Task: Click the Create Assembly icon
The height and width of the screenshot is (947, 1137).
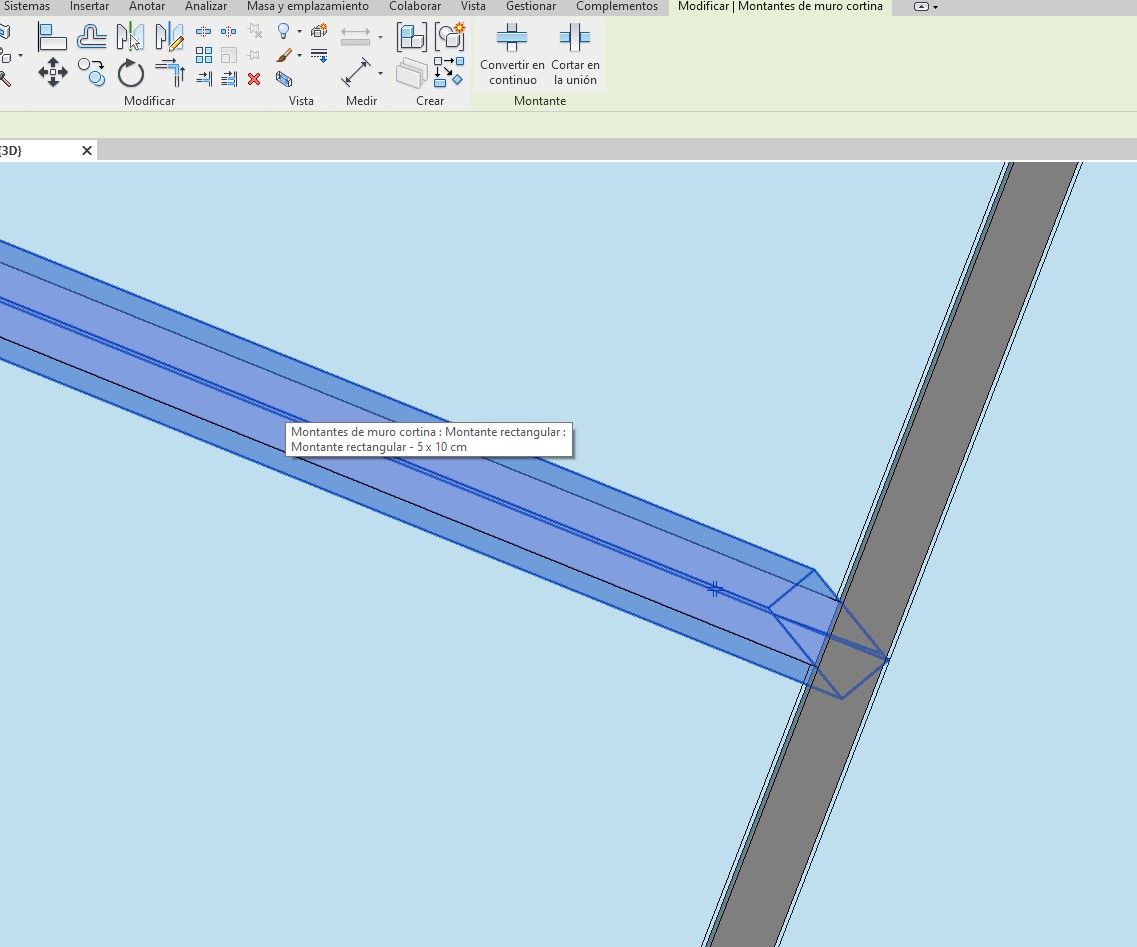Action: (x=412, y=38)
